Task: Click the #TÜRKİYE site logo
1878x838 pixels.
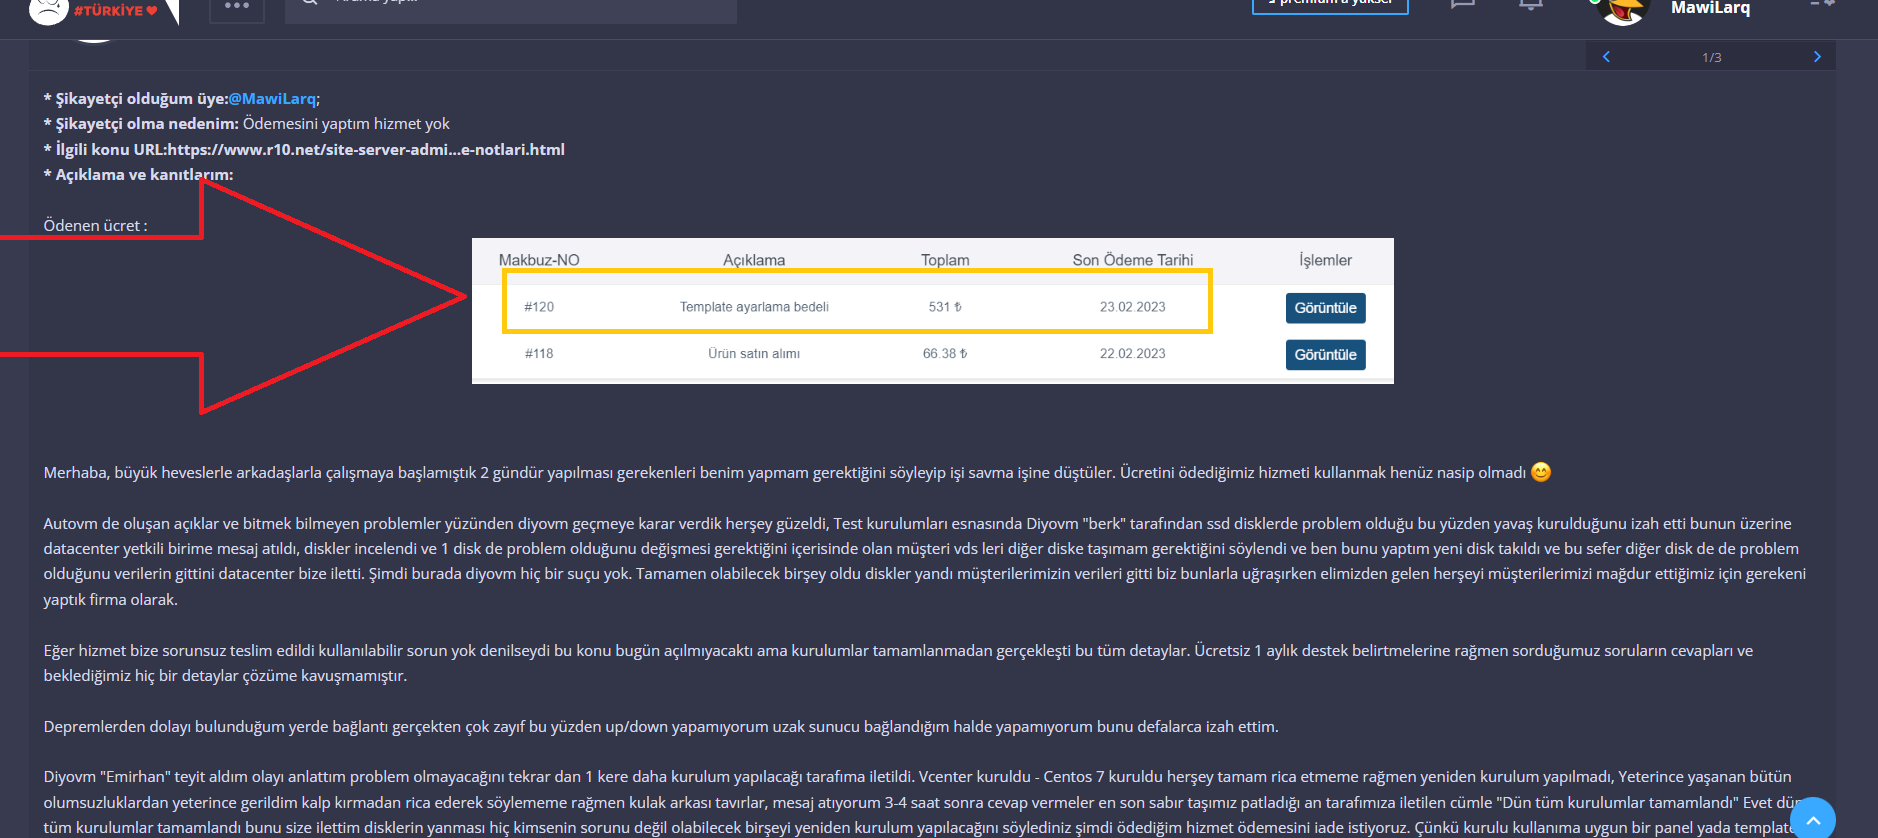Action: point(104,11)
